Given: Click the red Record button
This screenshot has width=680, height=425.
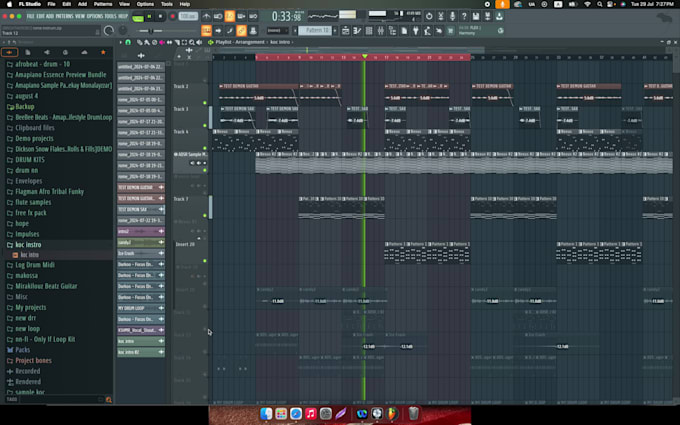Looking at the screenshot, I should click(172, 16).
